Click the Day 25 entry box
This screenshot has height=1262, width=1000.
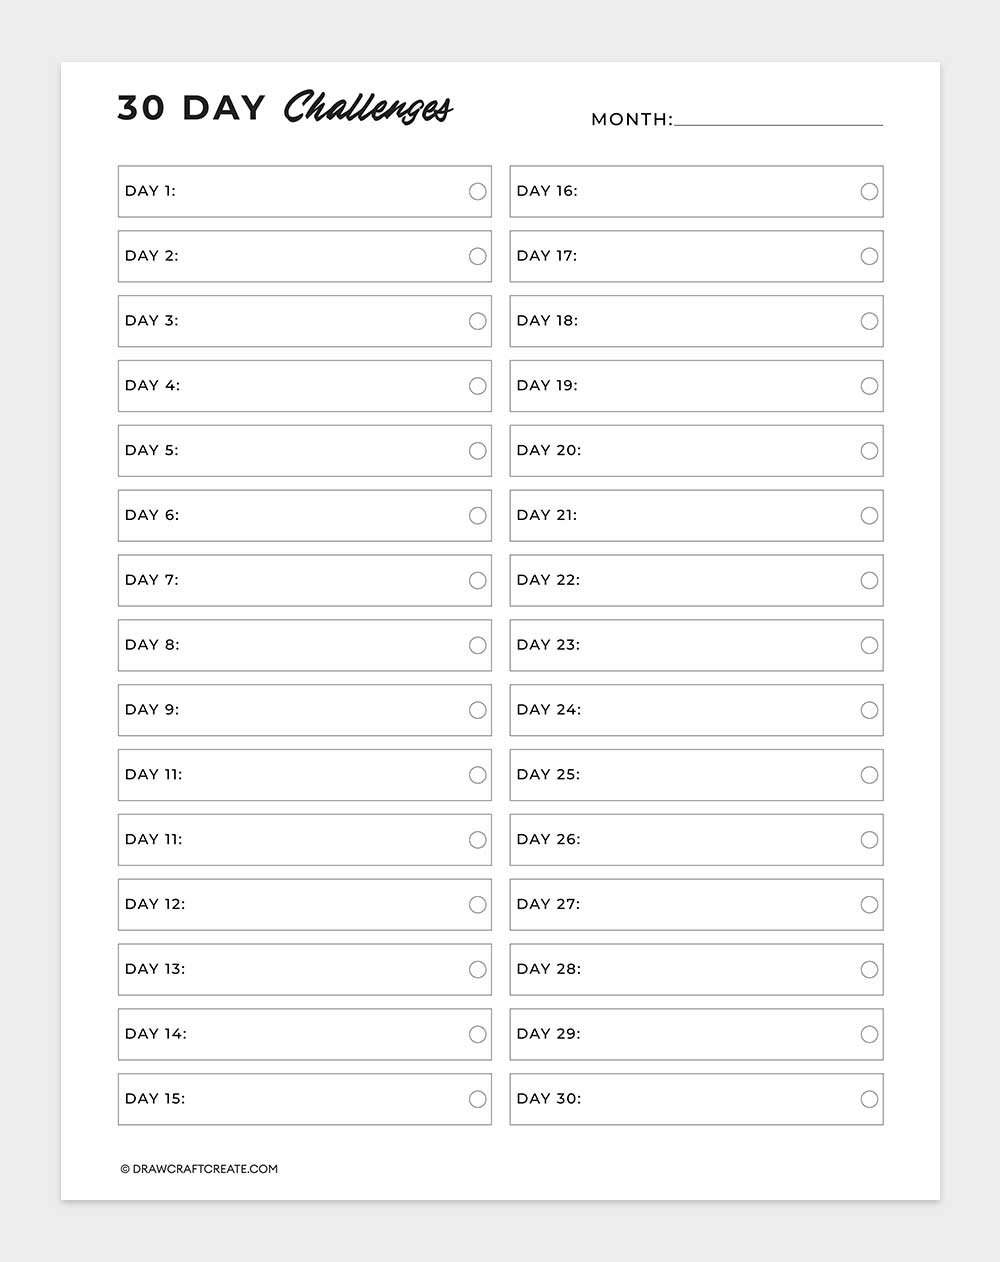[x=697, y=775]
